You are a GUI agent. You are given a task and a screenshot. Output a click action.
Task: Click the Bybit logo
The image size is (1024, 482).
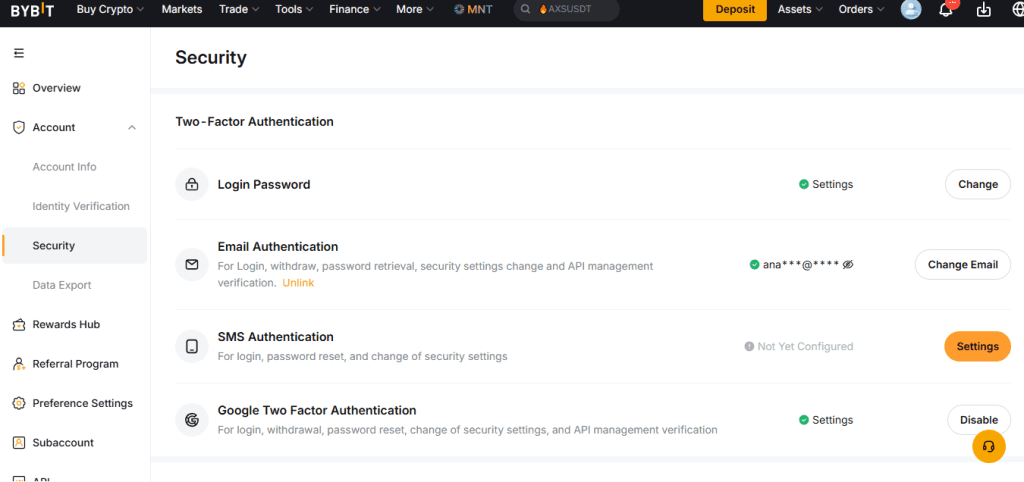point(33,10)
